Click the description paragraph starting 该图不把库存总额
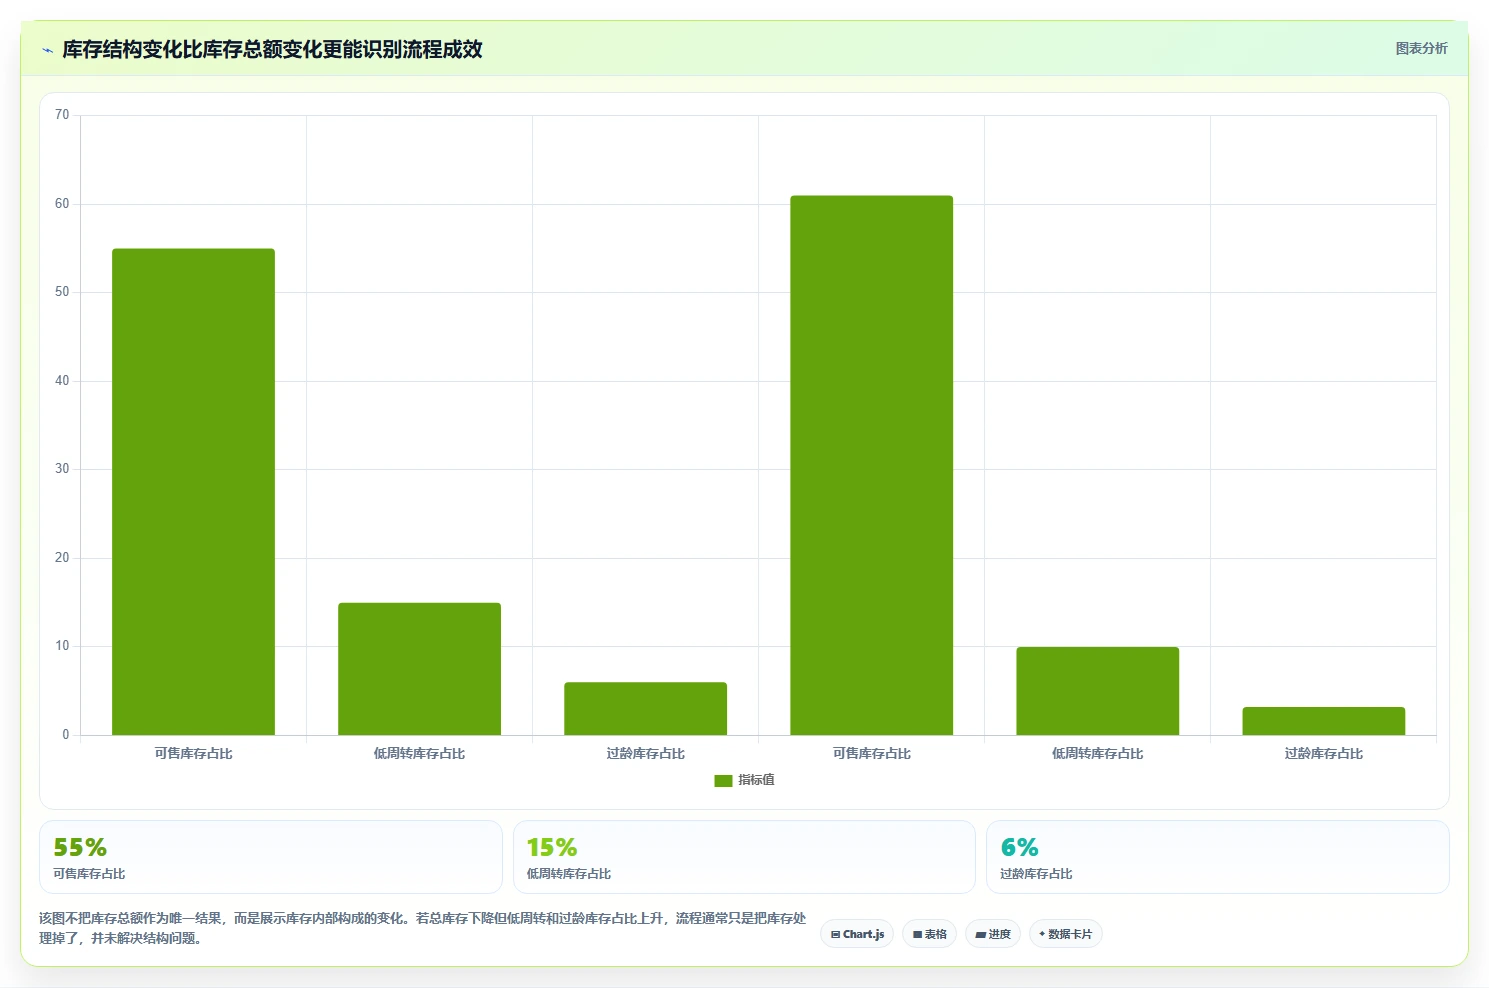1489x988 pixels. click(x=422, y=928)
